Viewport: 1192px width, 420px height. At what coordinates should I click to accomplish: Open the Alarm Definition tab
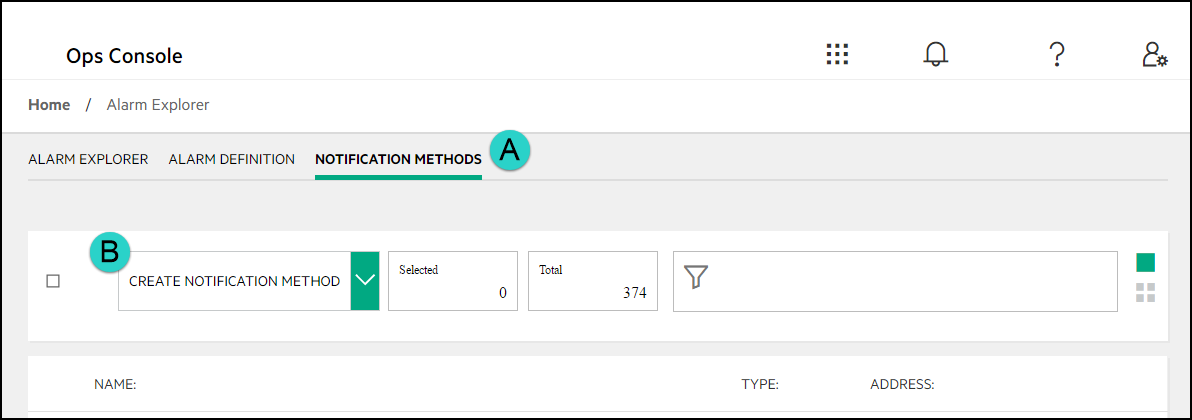point(232,159)
